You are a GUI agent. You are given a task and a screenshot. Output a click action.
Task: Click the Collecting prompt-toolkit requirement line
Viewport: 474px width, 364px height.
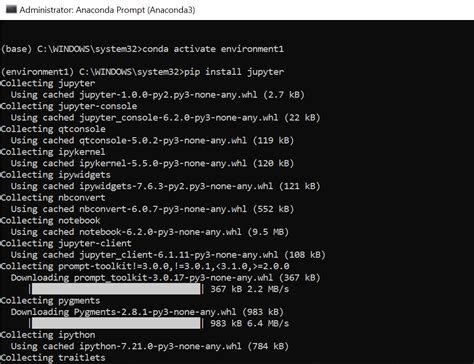coord(145,266)
